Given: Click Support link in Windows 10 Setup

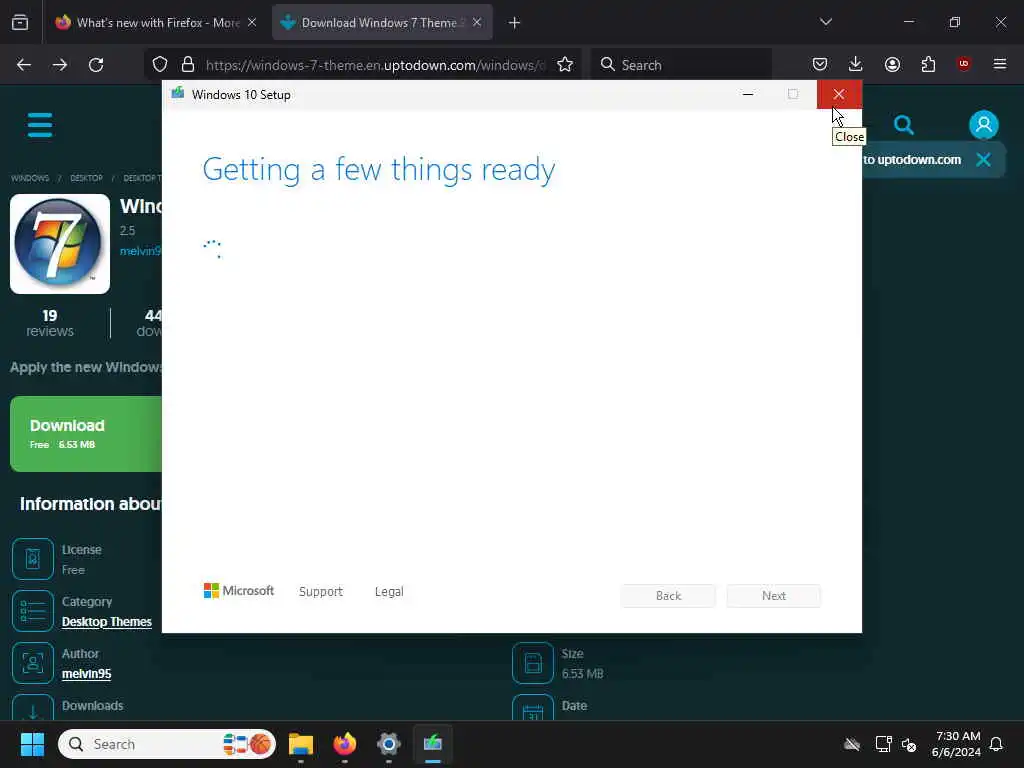Looking at the screenshot, I should pos(321,592).
